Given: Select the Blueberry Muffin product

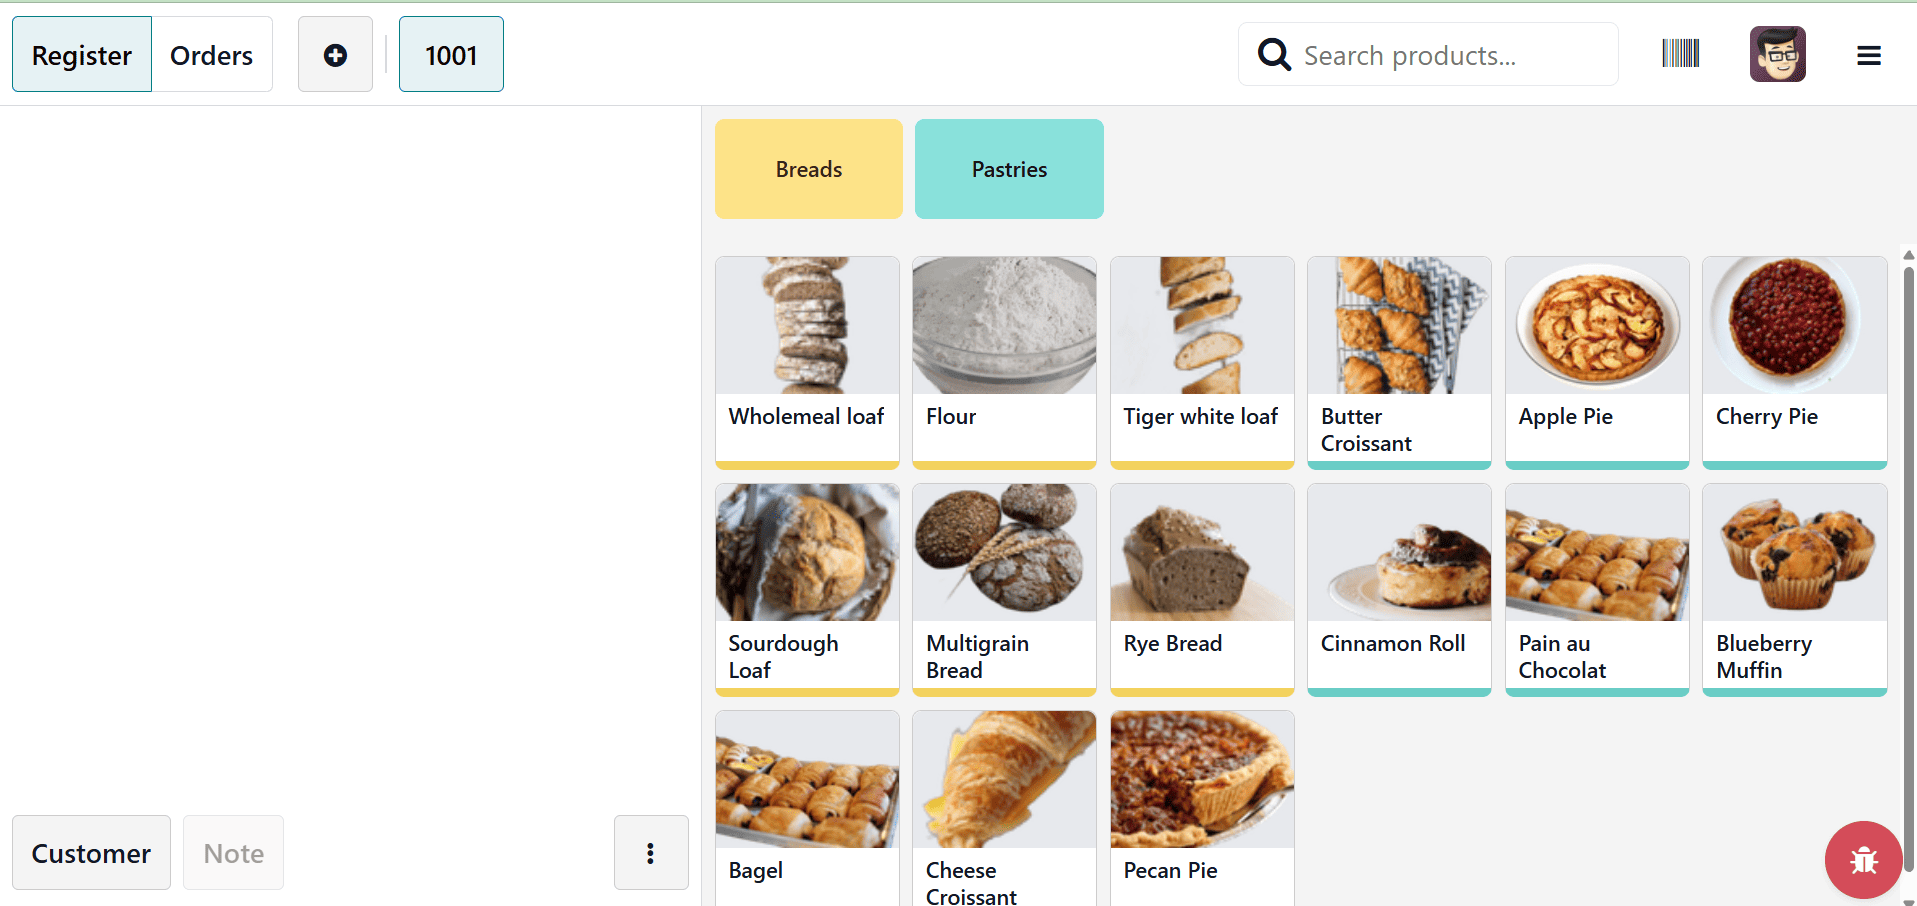Looking at the screenshot, I should 1793,587.
